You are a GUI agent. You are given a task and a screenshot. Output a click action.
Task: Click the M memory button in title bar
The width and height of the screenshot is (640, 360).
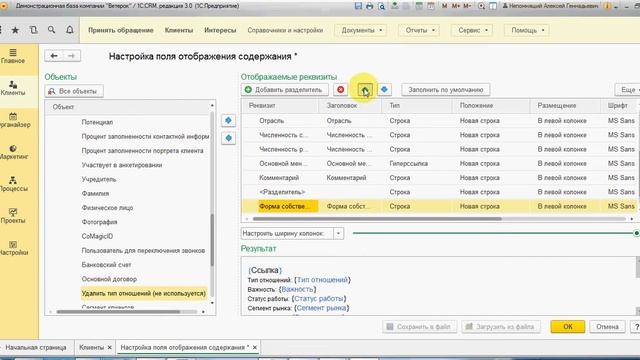click(x=444, y=6)
